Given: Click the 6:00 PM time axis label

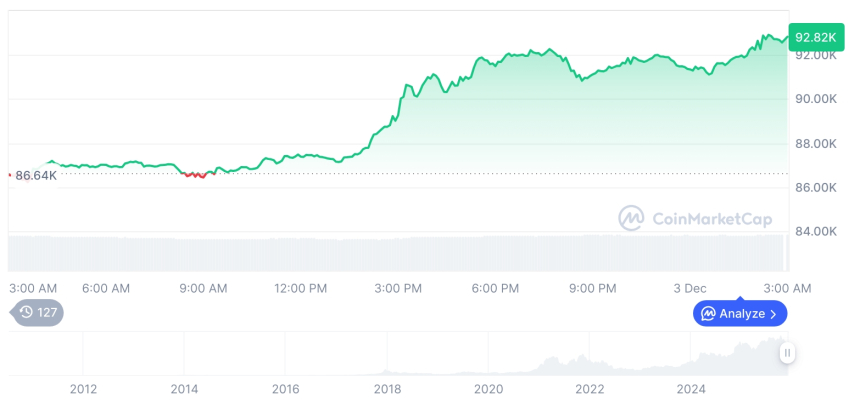Looking at the screenshot, I should point(495,288).
